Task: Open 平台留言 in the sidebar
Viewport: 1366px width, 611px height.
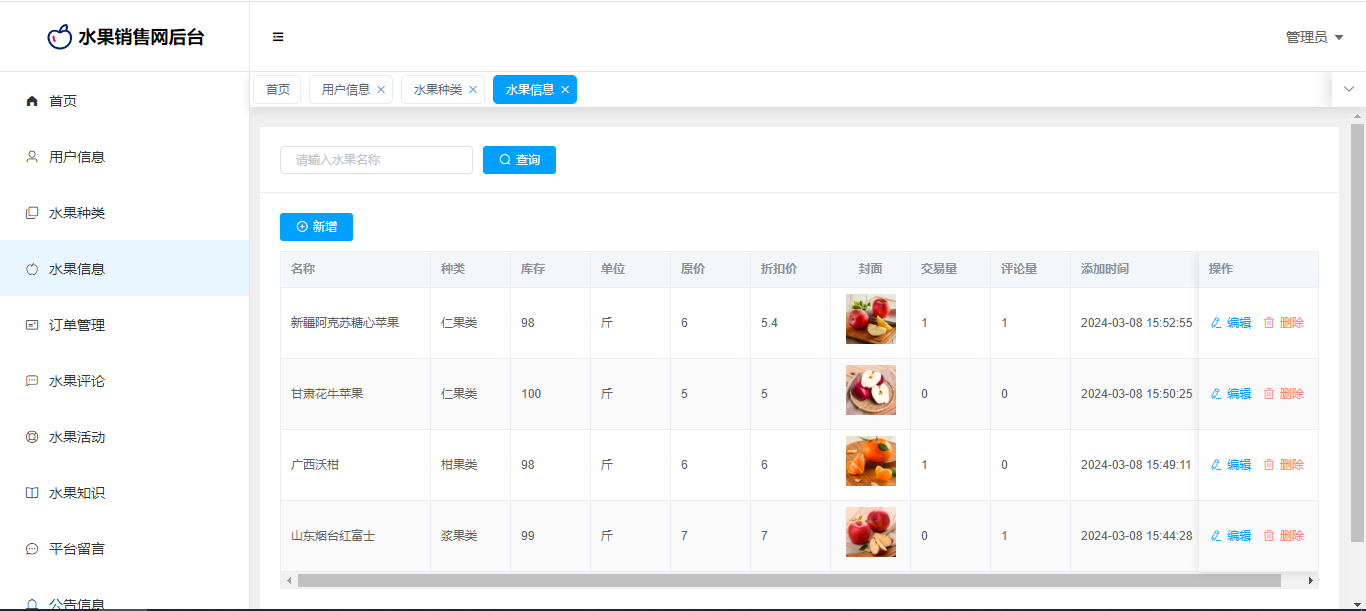Action: point(124,549)
